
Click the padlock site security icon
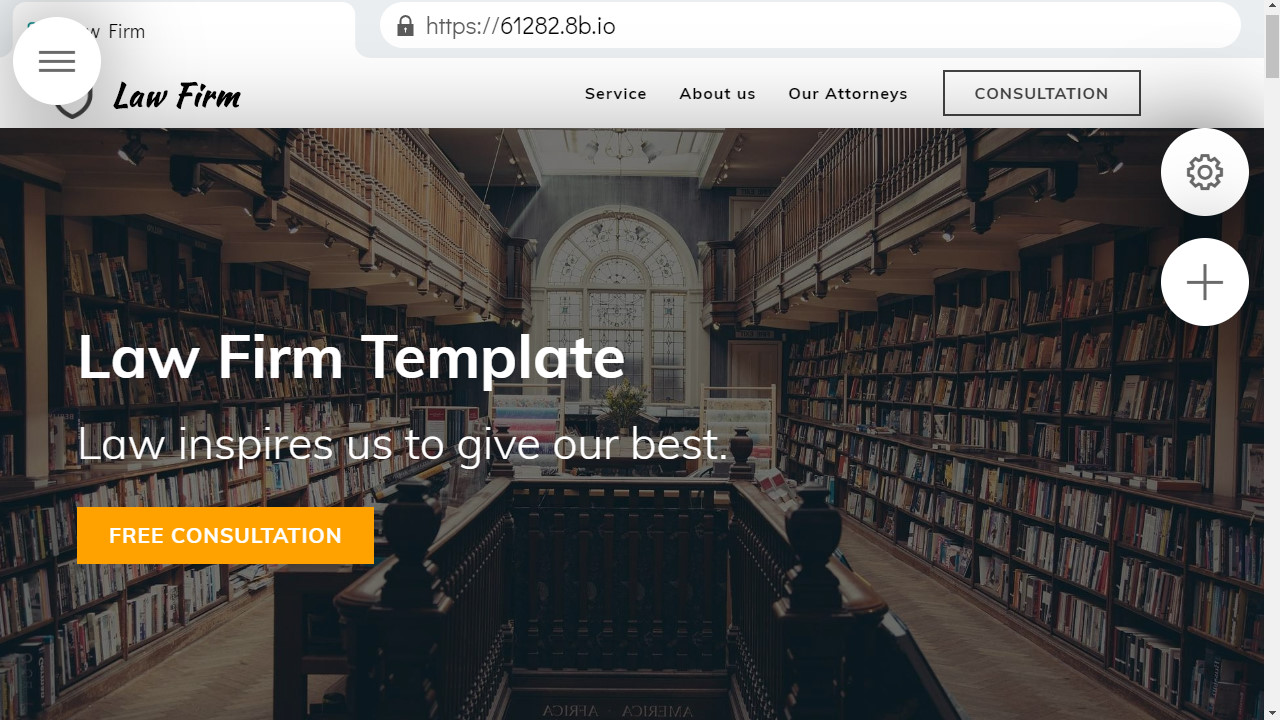(x=405, y=26)
